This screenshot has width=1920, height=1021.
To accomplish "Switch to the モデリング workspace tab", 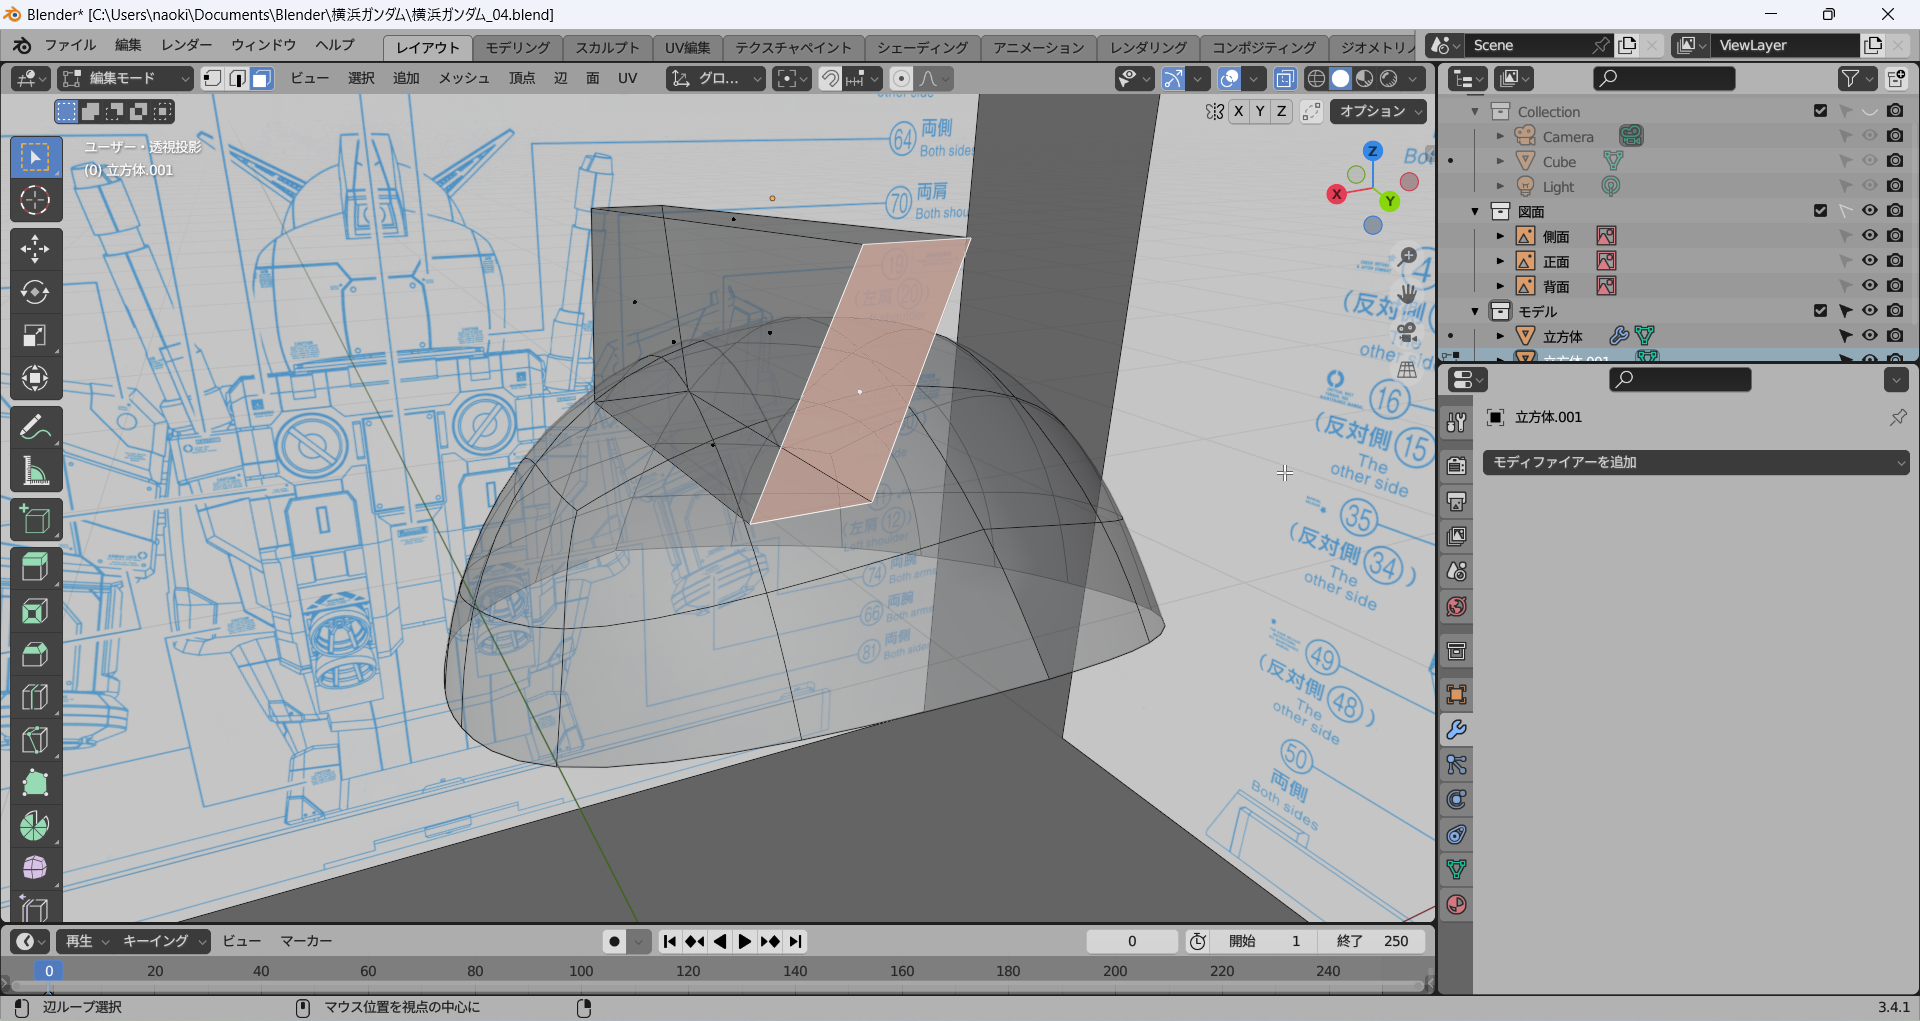I will click(517, 47).
